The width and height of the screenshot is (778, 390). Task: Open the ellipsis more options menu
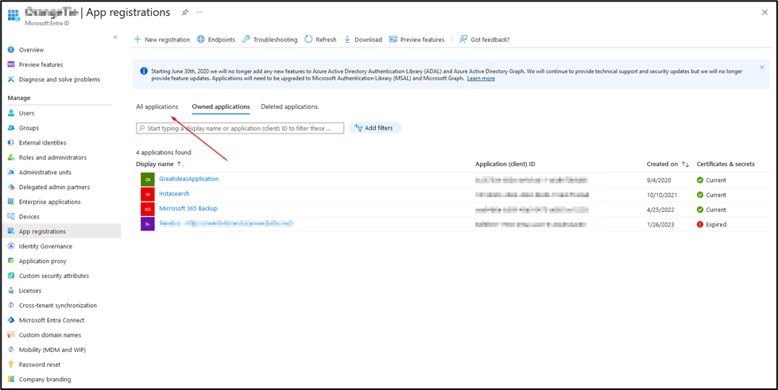click(200, 12)
